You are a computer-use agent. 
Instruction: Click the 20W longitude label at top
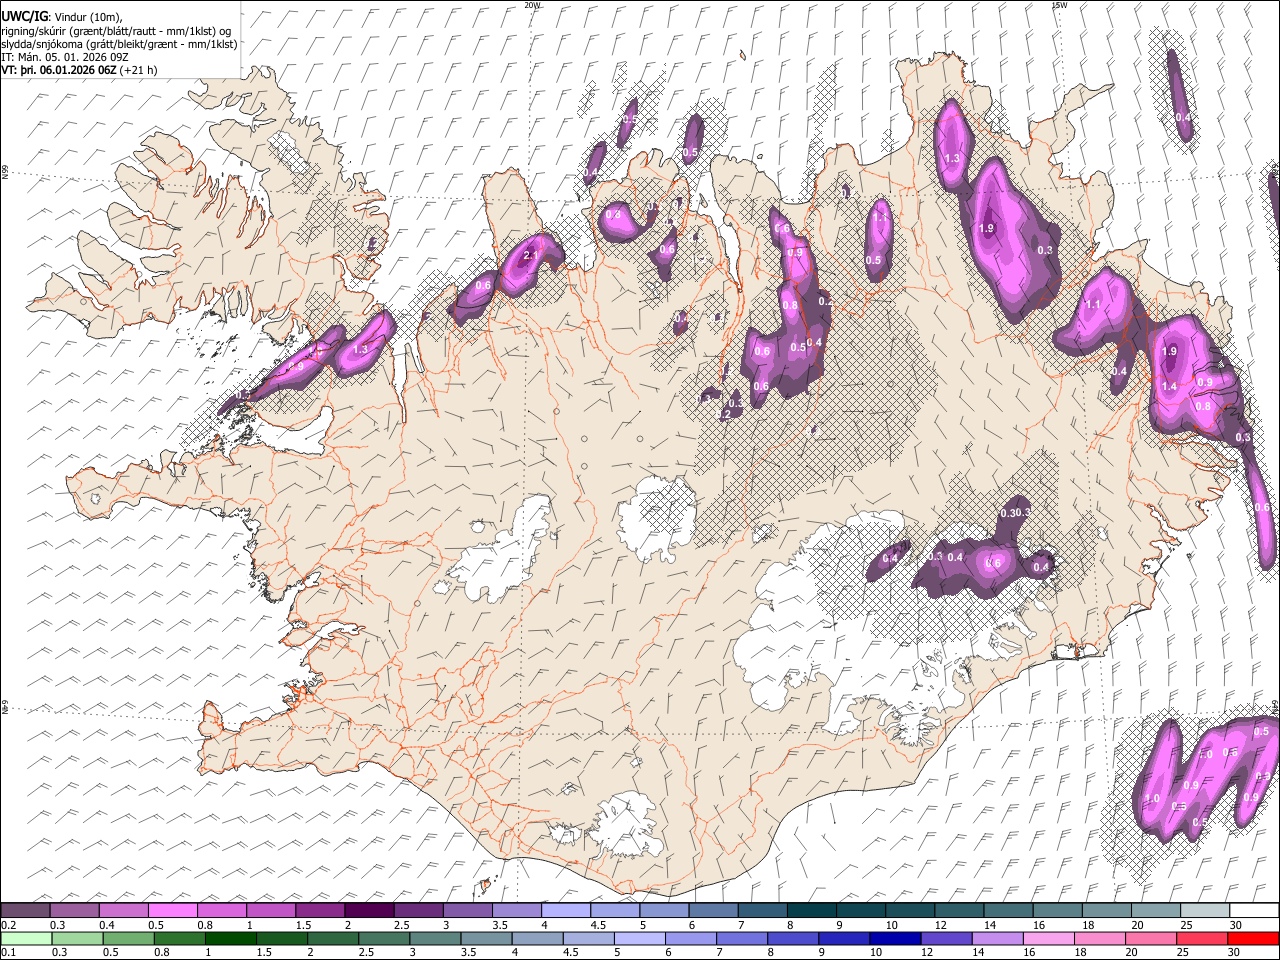(x=532, y=5)
